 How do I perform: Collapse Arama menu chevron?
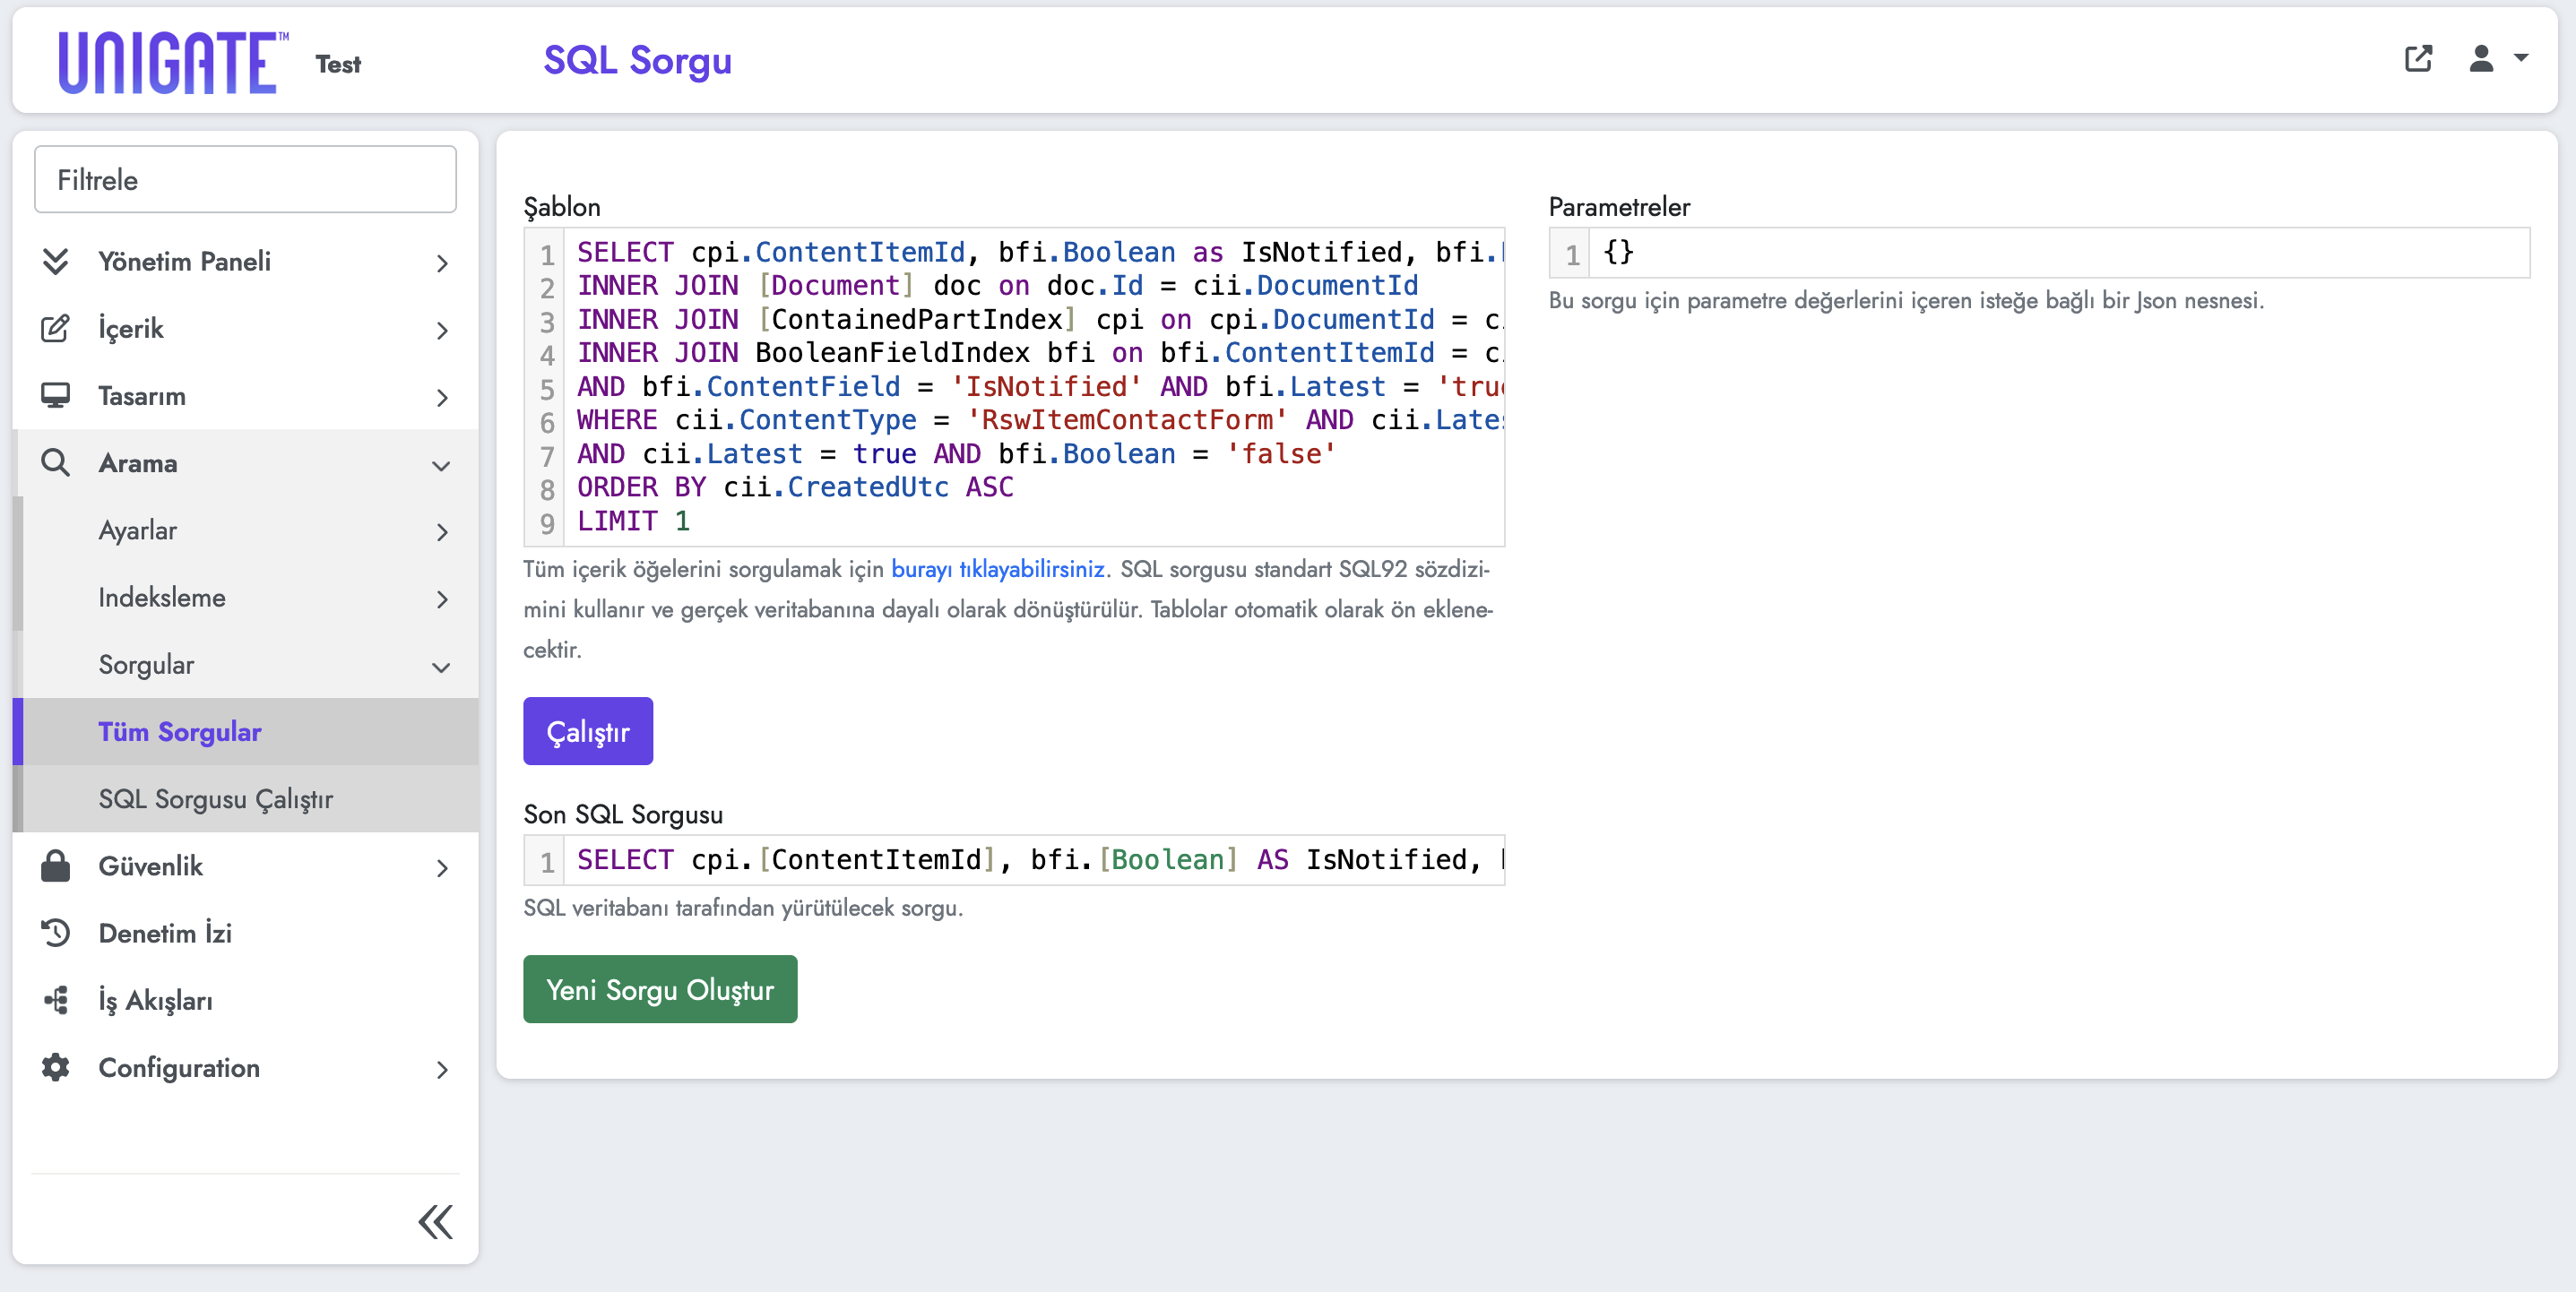coord(441,465)
